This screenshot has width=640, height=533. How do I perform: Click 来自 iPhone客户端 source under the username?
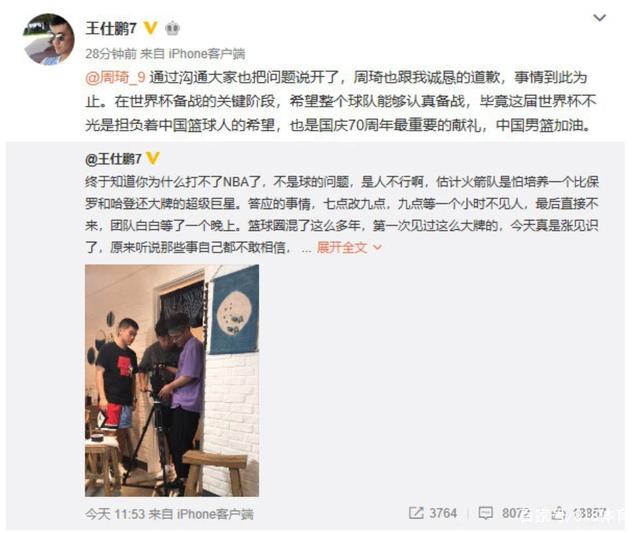point(193,53)
